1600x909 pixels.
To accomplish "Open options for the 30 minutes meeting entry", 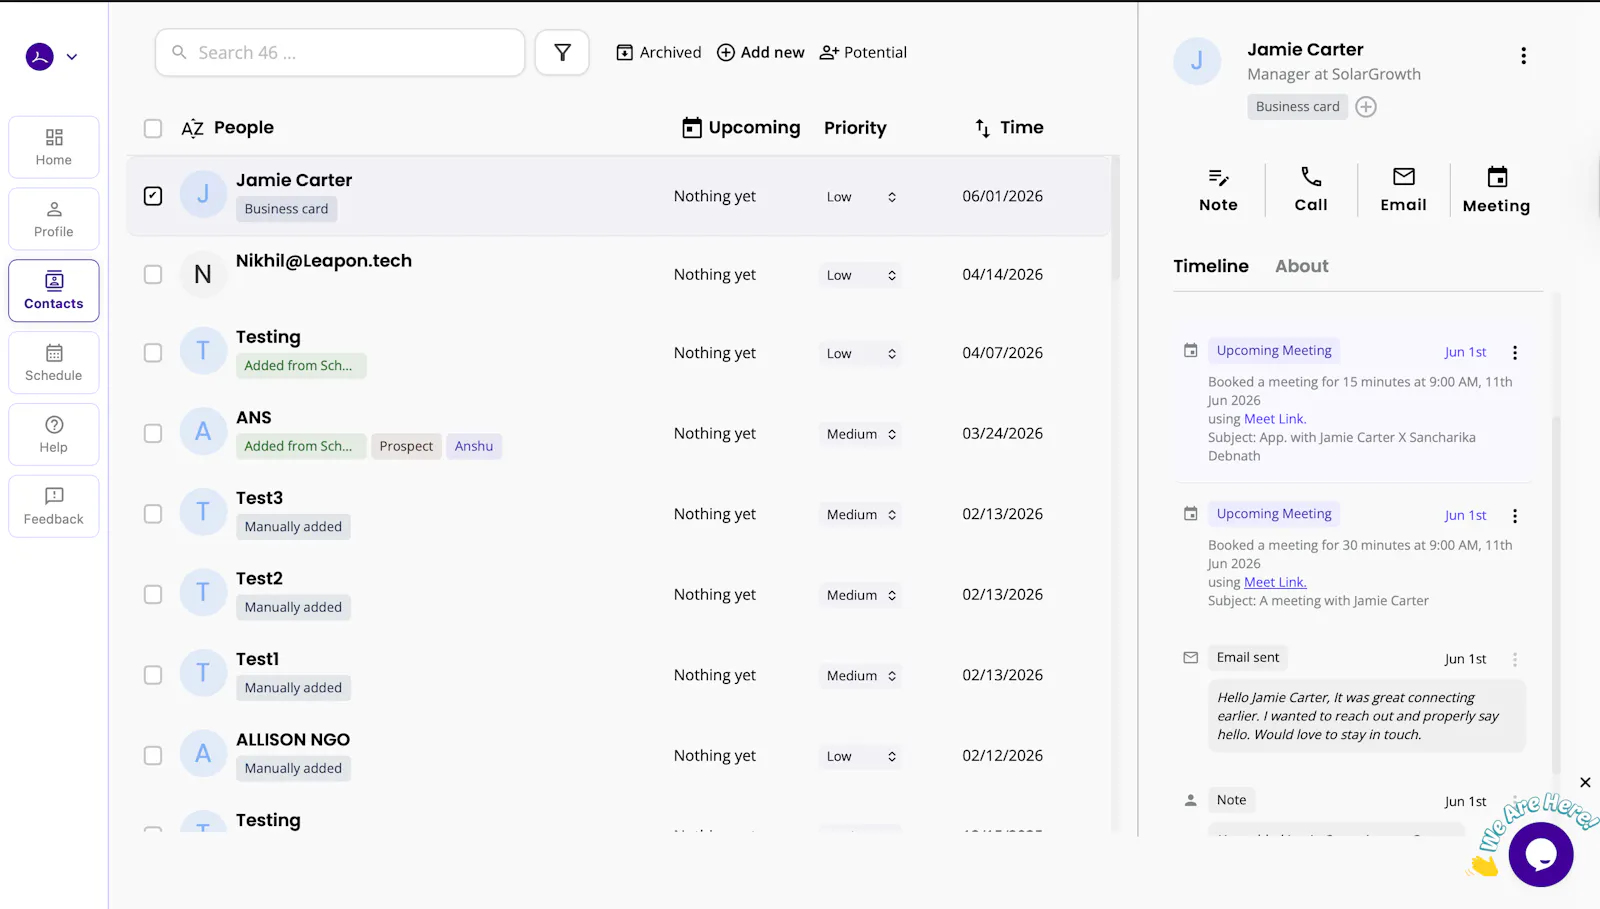I will (1515, 516).
